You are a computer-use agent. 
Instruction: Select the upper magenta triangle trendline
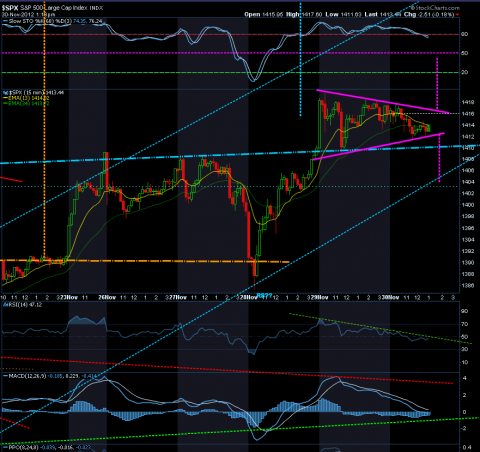383,101
